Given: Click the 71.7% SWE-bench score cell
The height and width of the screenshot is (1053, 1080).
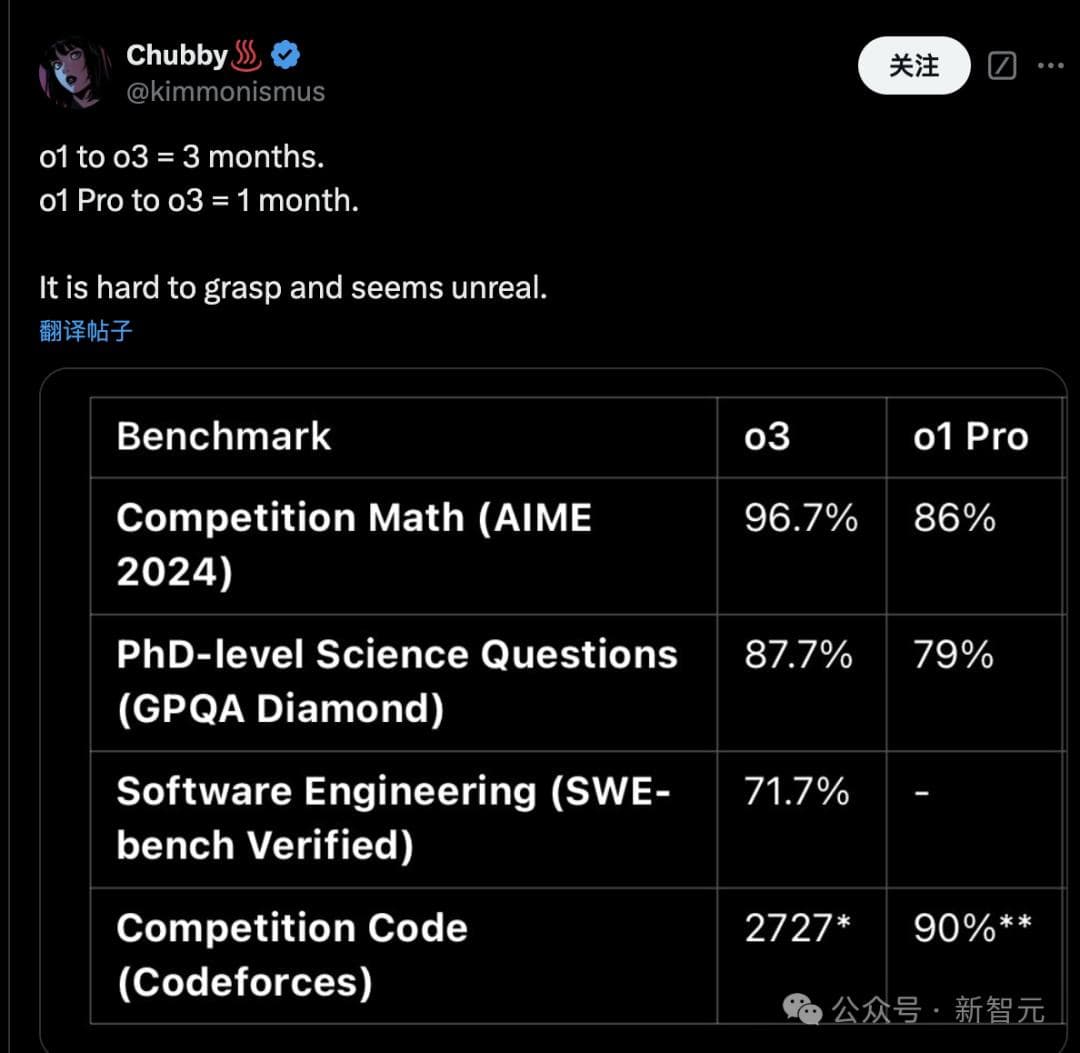Looking at the screenshot, I should 797,792.
